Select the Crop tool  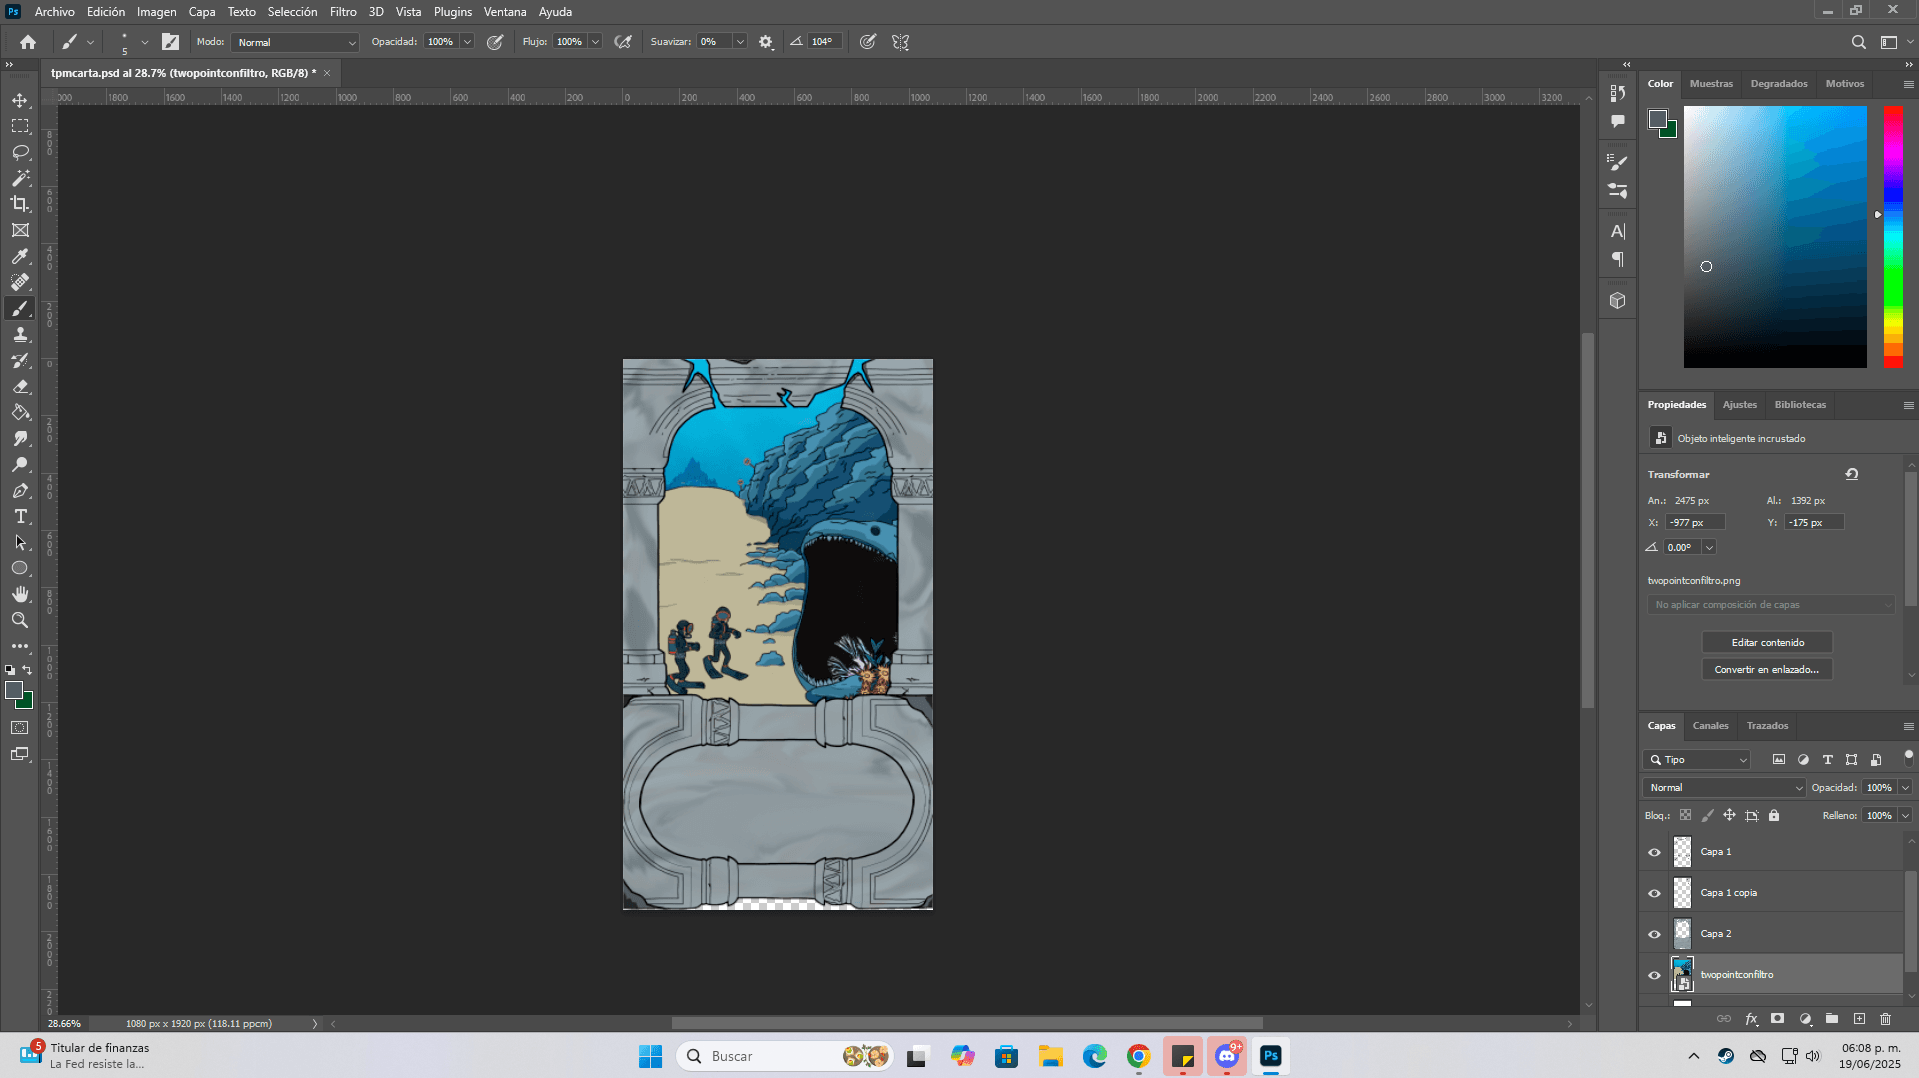click(20, 204)
